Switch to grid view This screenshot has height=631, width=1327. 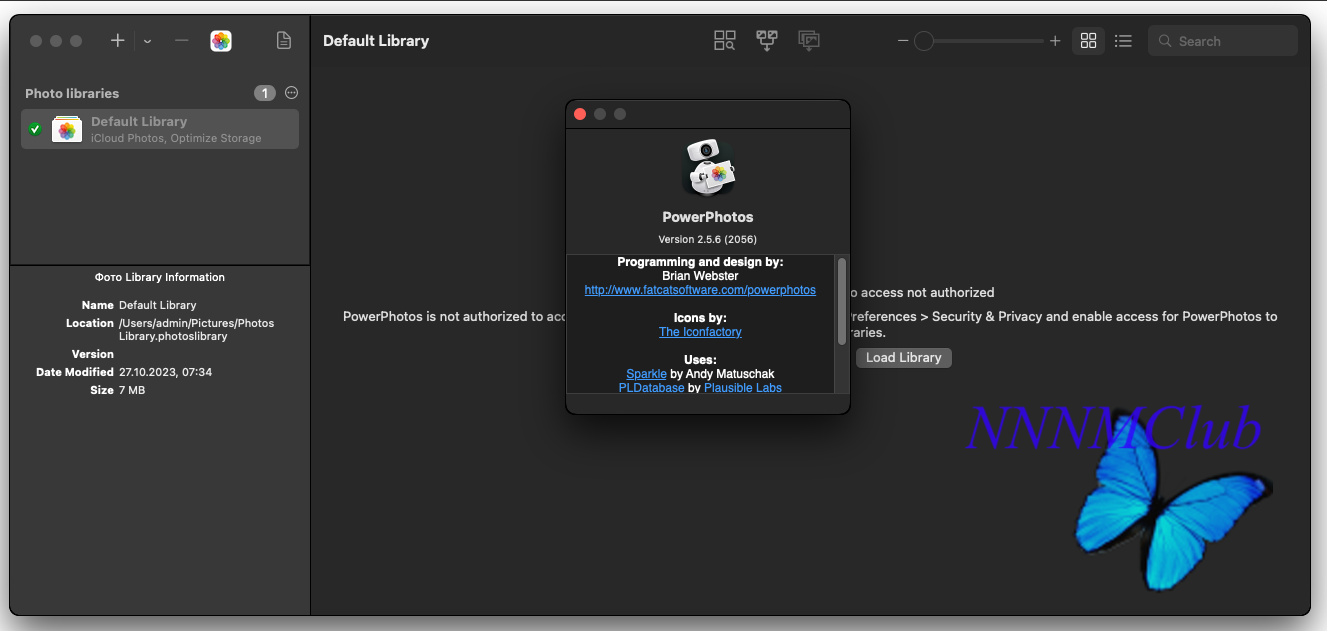tap(1089, 41)
